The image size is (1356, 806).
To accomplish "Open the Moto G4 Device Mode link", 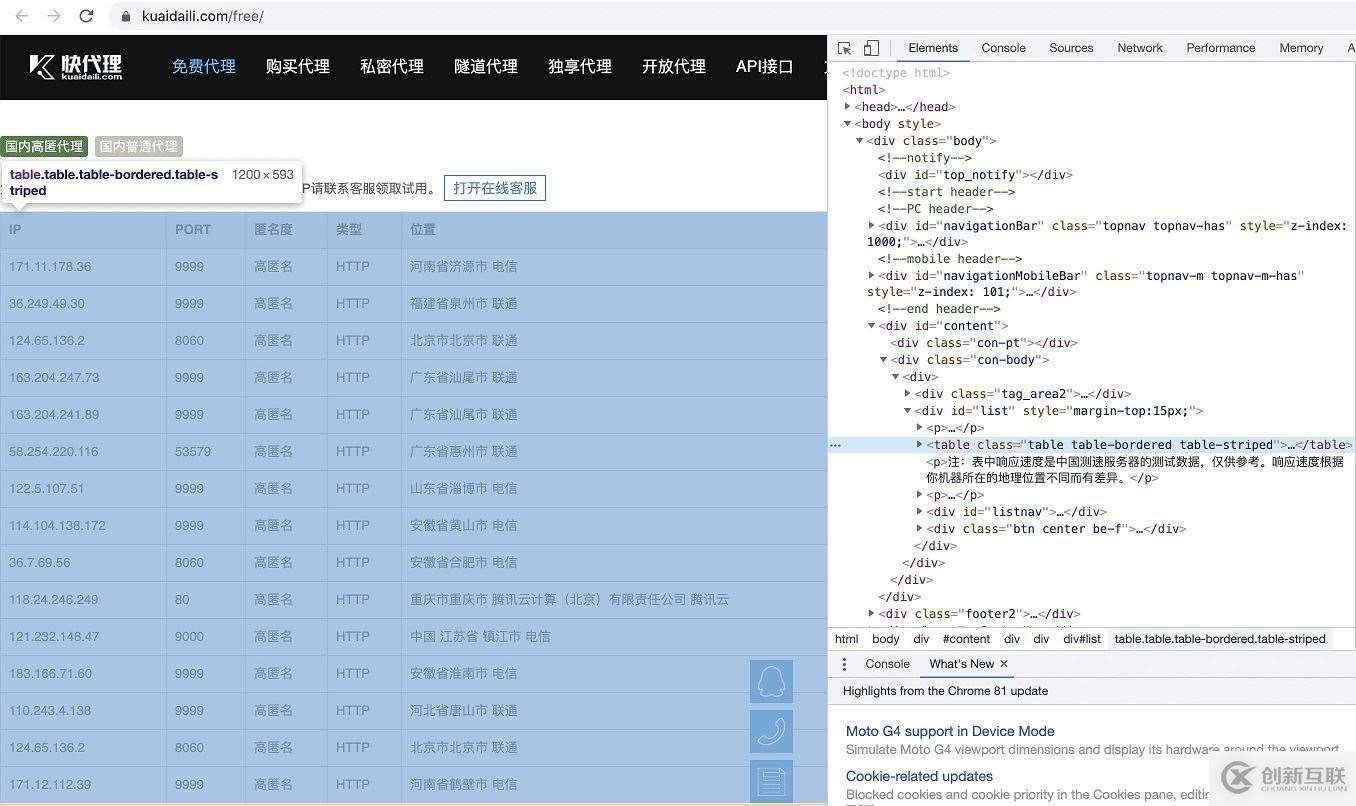I will tap(949, 731).
